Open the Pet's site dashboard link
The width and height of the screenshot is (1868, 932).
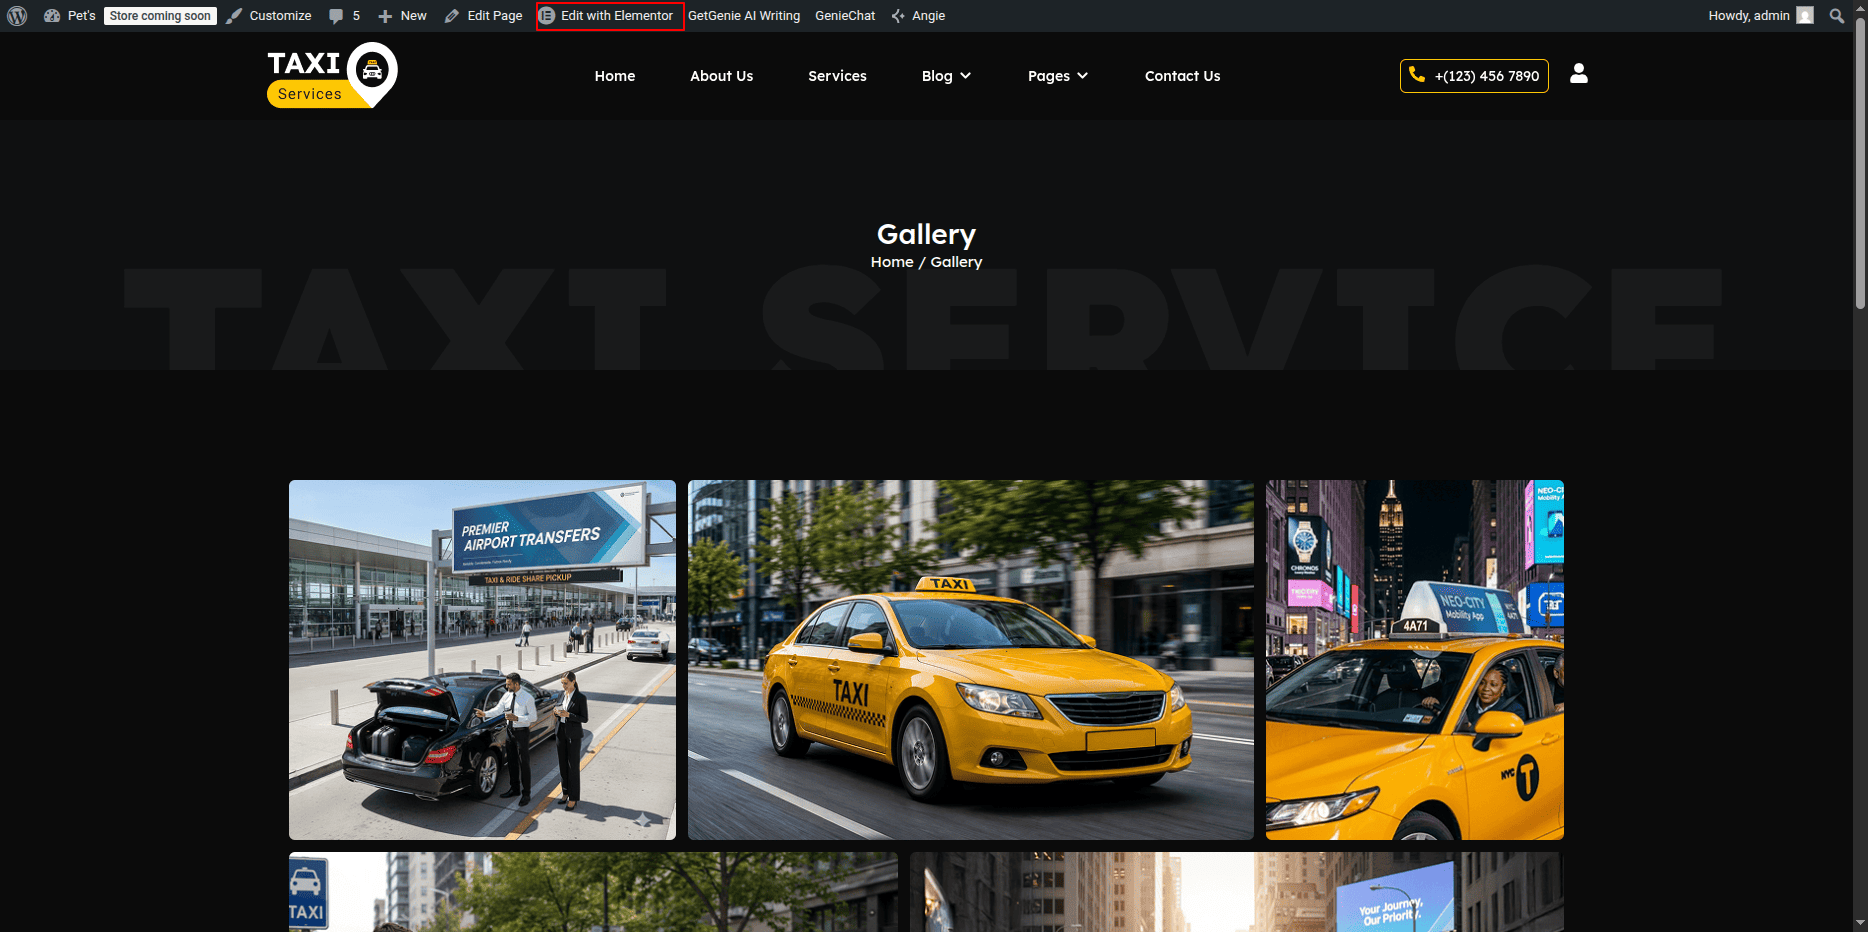(70, 16)
